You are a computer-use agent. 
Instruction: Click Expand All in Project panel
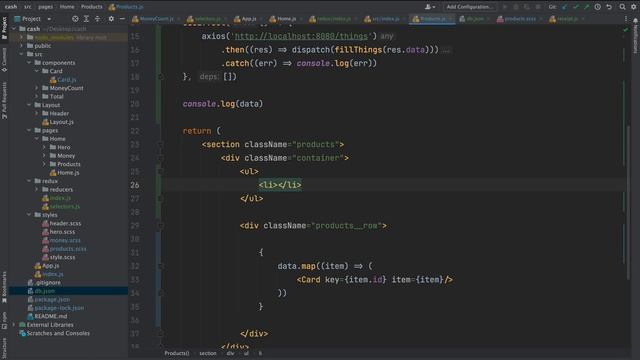pyautogui.click(x=86, y=19)
